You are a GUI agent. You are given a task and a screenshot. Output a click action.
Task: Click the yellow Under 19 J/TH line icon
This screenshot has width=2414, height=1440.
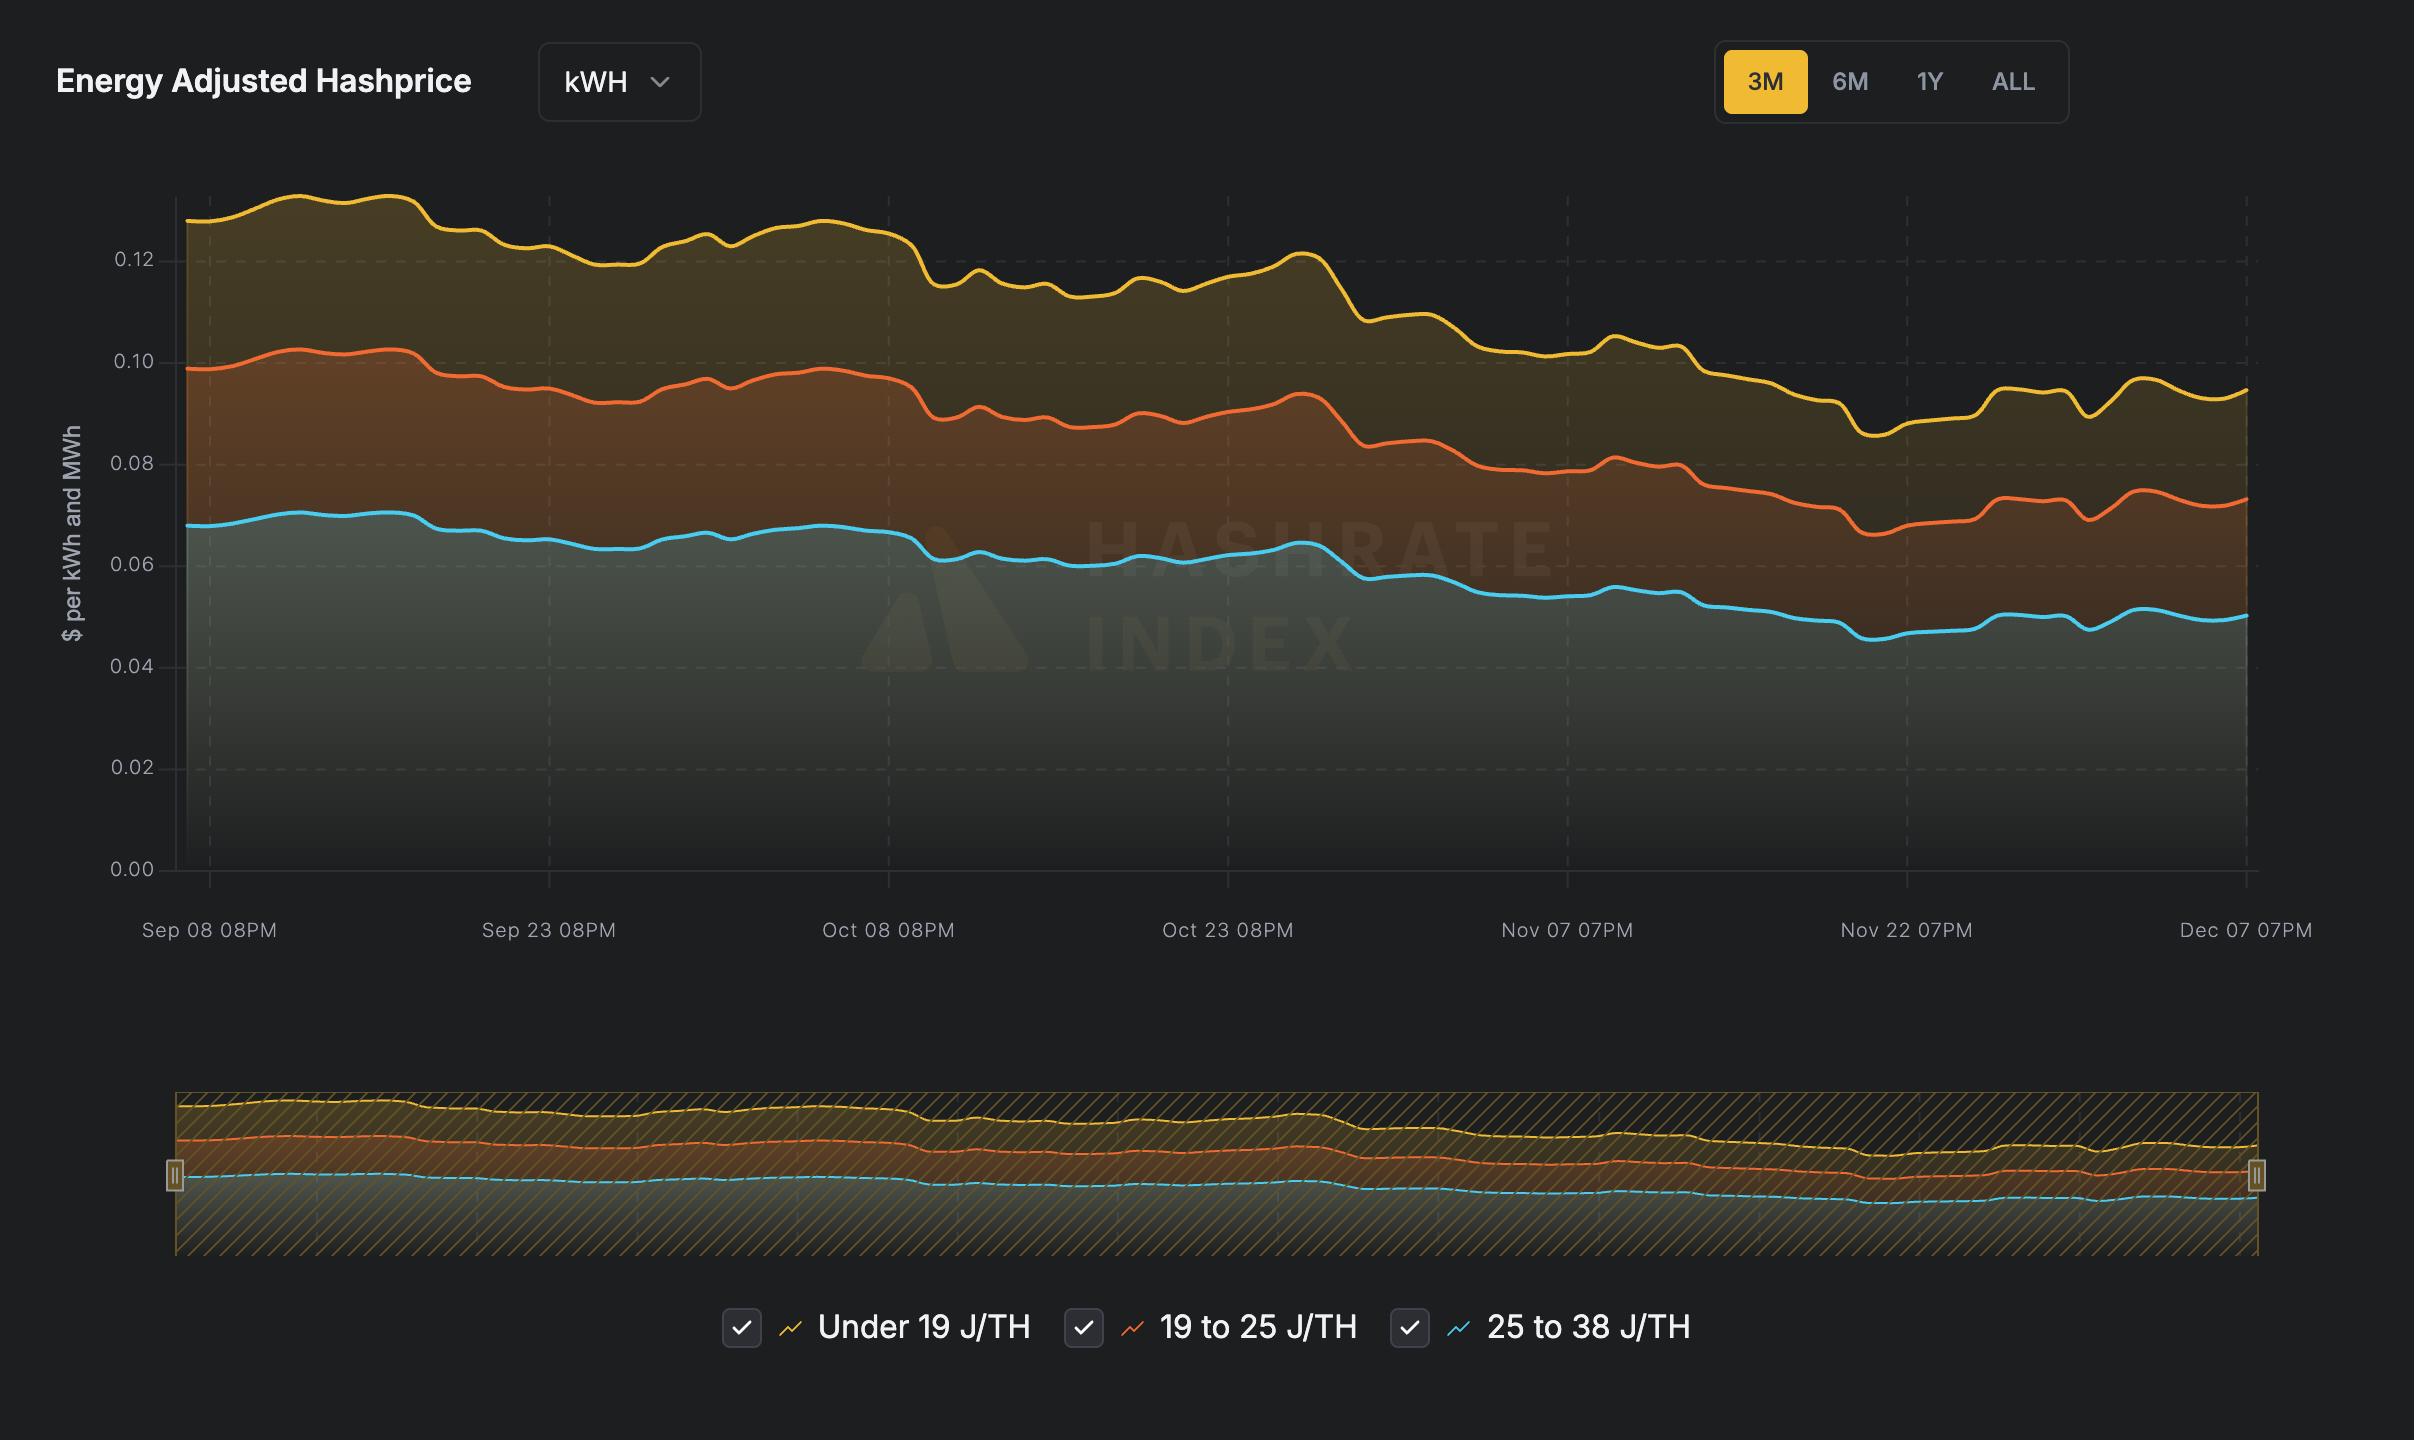pyautogui.click(x=790, y=1328)
